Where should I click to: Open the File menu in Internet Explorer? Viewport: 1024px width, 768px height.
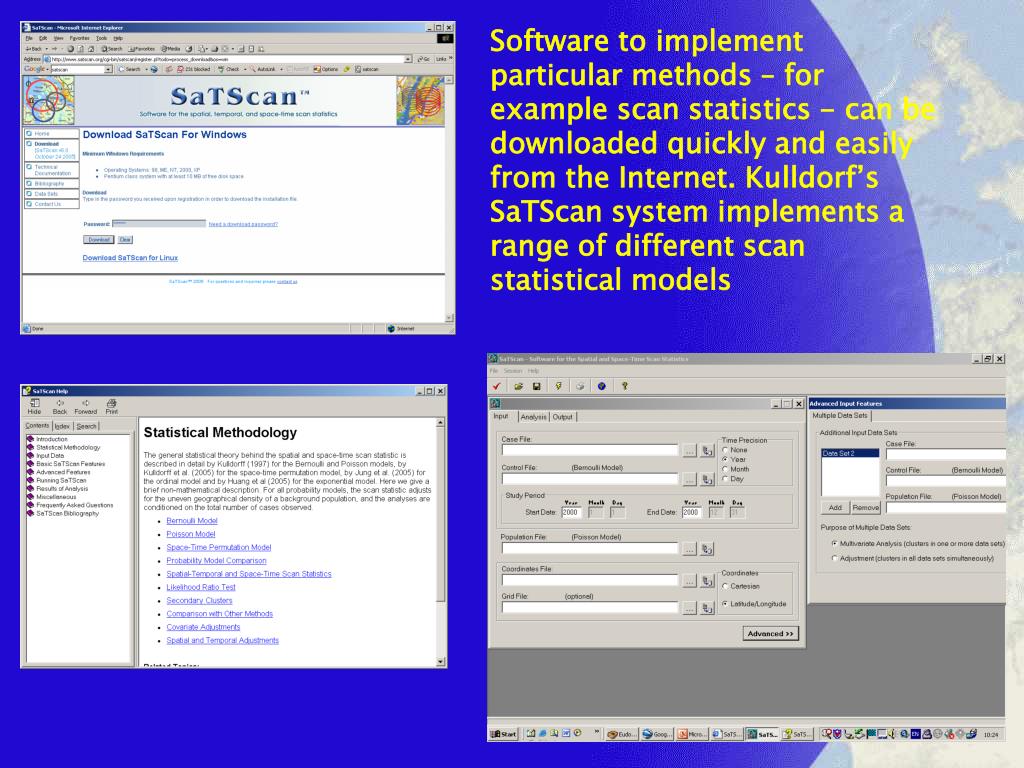[x=29, y=39]
